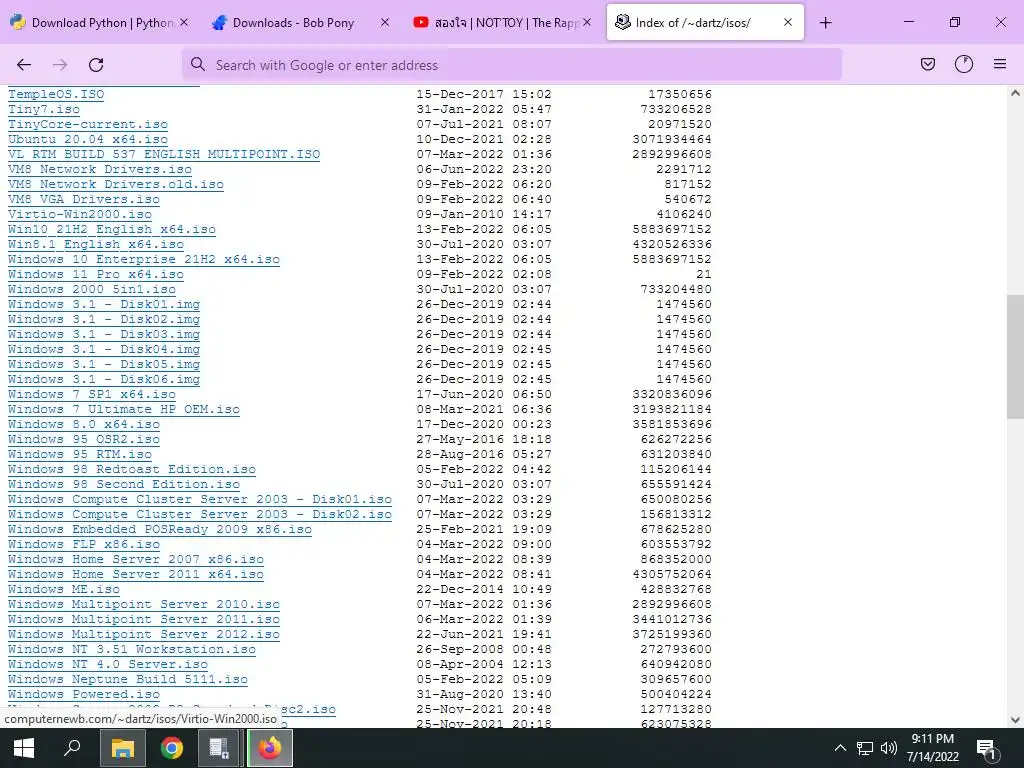This screenshot has width=1024, height=768.
Task: Open Windows 3.1 - Disk04.img
Action: (x=104, y=349)
